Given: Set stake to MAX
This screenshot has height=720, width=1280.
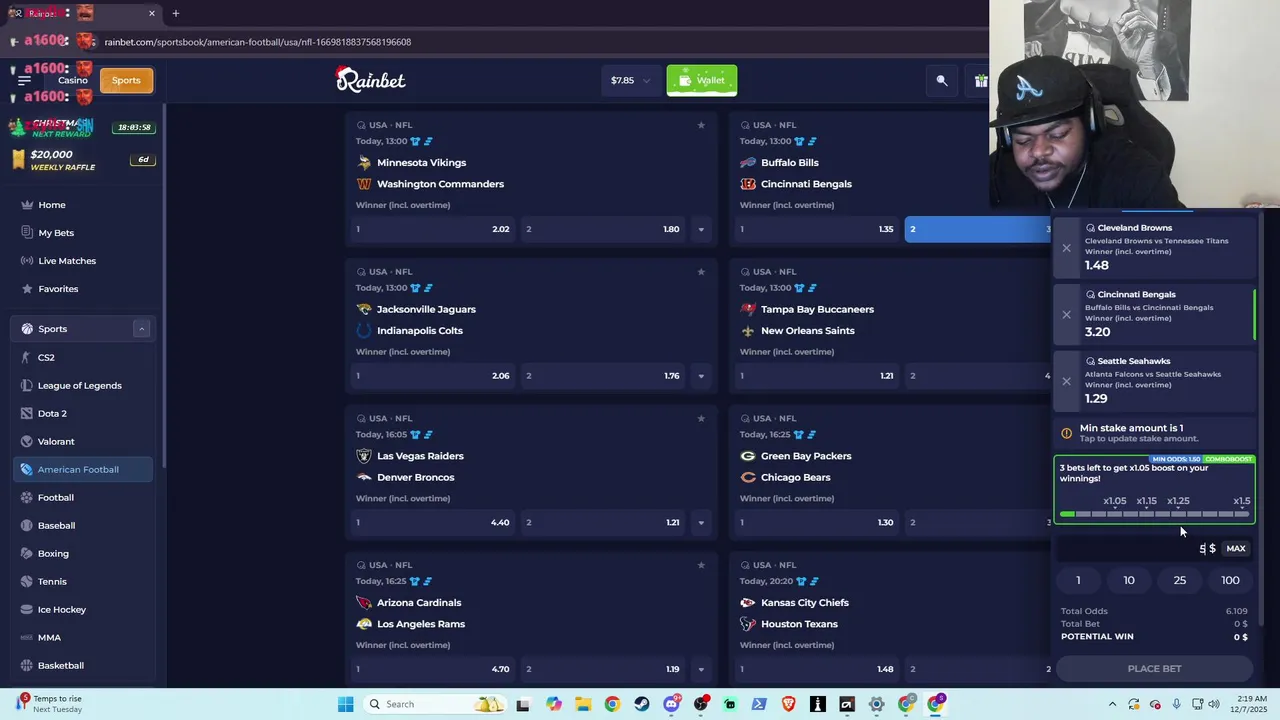Looking at the screenshot, I should pos(1236,548).
